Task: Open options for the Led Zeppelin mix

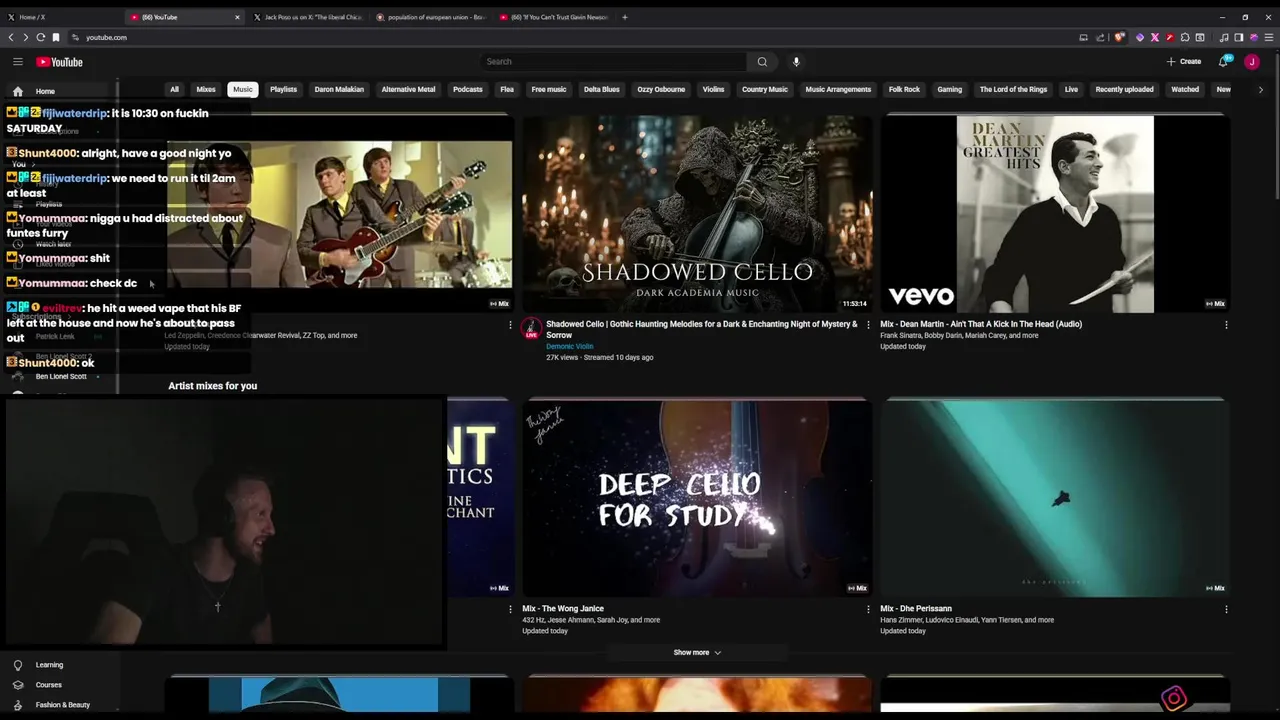Action: click(510, 325)
